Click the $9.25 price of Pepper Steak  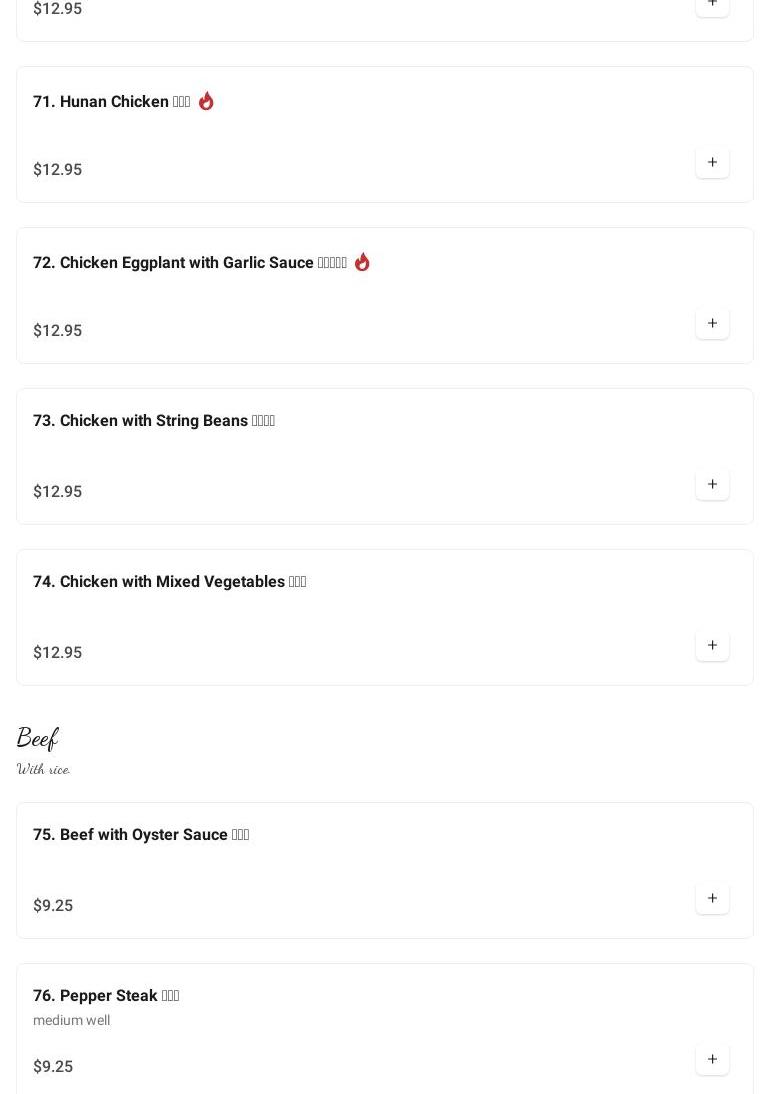[53, 1067]
